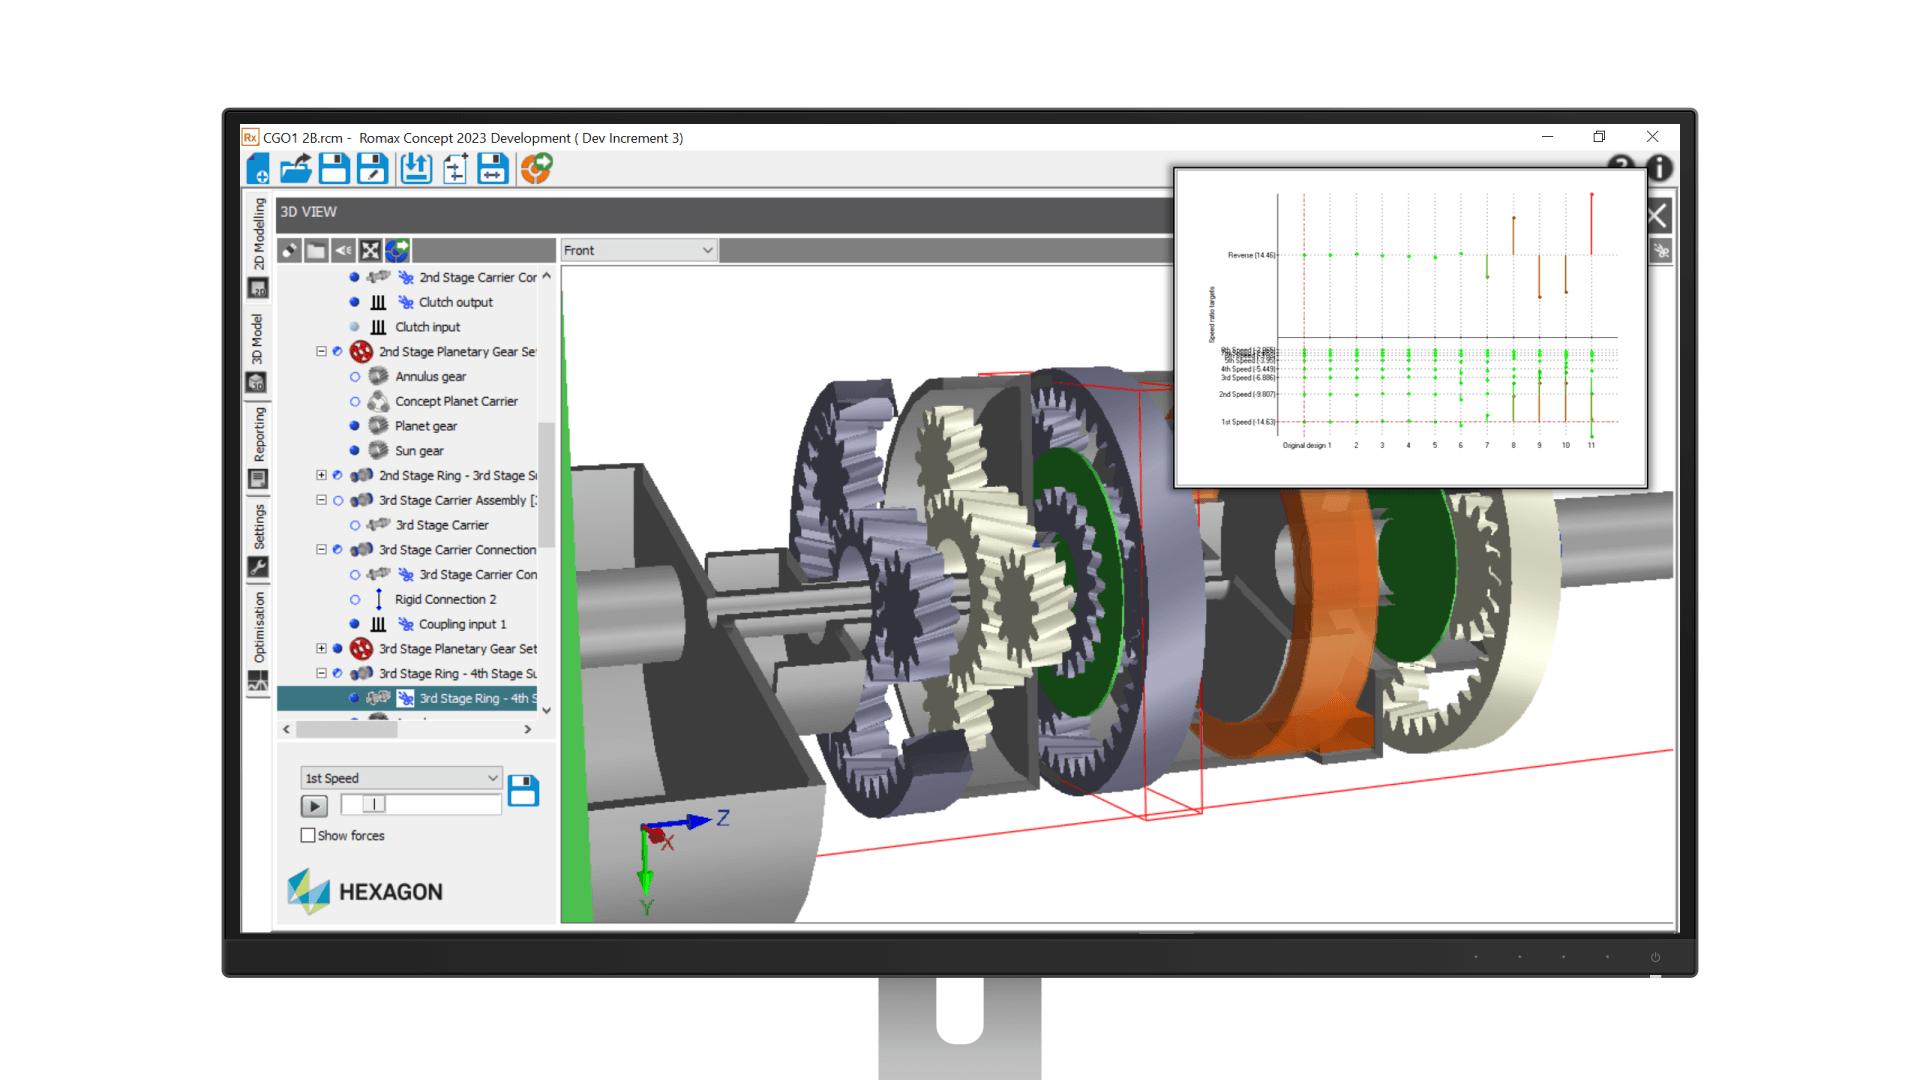The width and height of the screenshot is (1920, 1080).
Task: Open the Front view dropdown
Action: [637, 251]
